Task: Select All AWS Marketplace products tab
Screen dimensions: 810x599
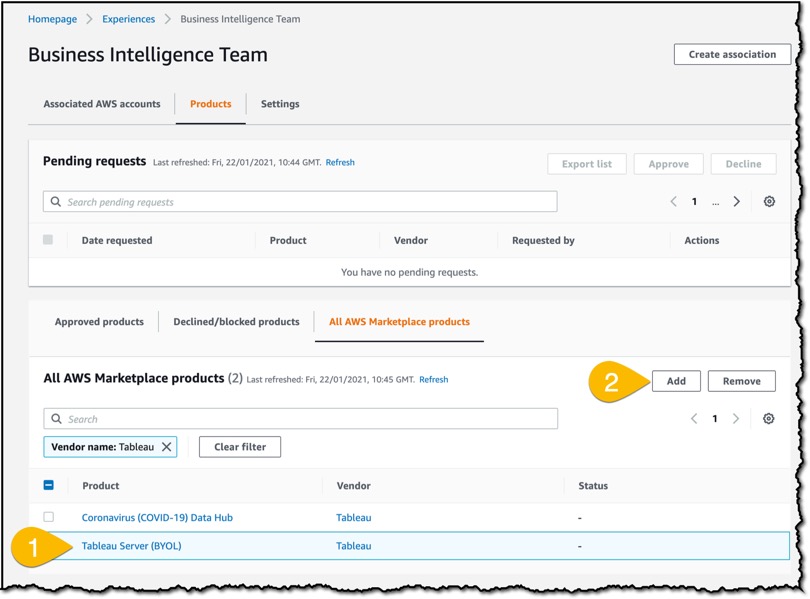Action: click(x=399, y=322)
